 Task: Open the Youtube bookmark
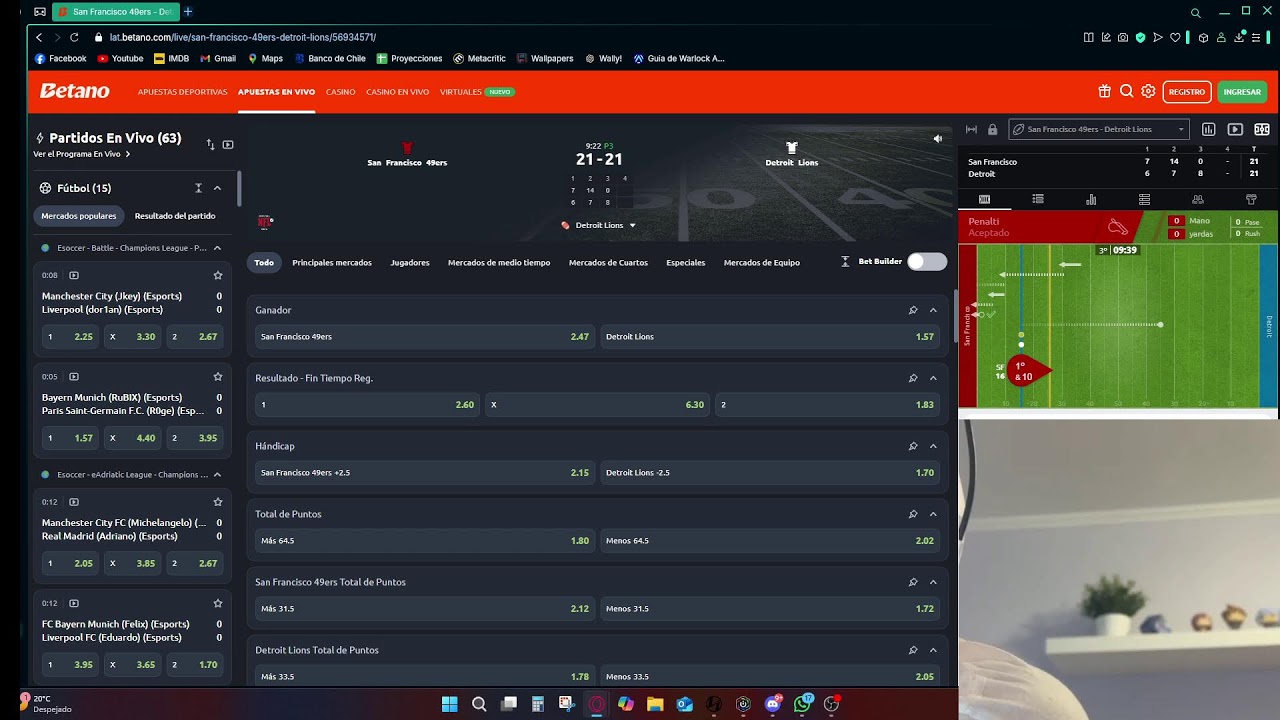point(120,59)
